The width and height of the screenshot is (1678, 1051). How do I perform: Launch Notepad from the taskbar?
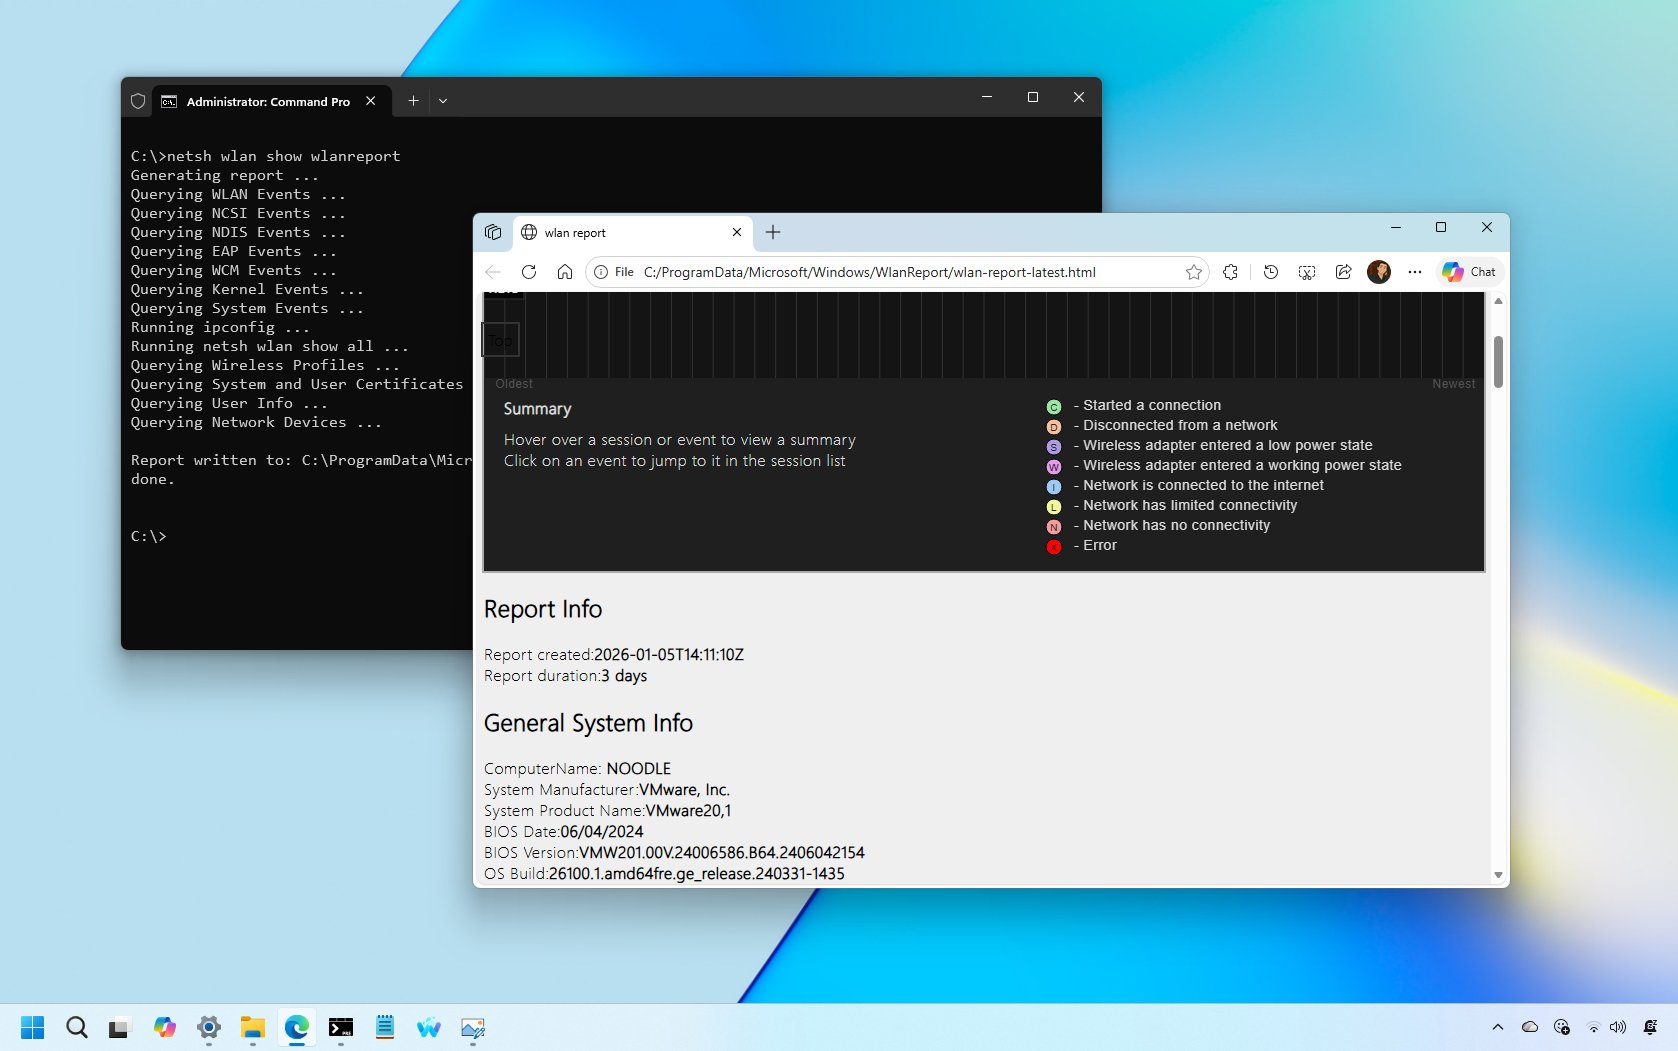(384, 1028)
